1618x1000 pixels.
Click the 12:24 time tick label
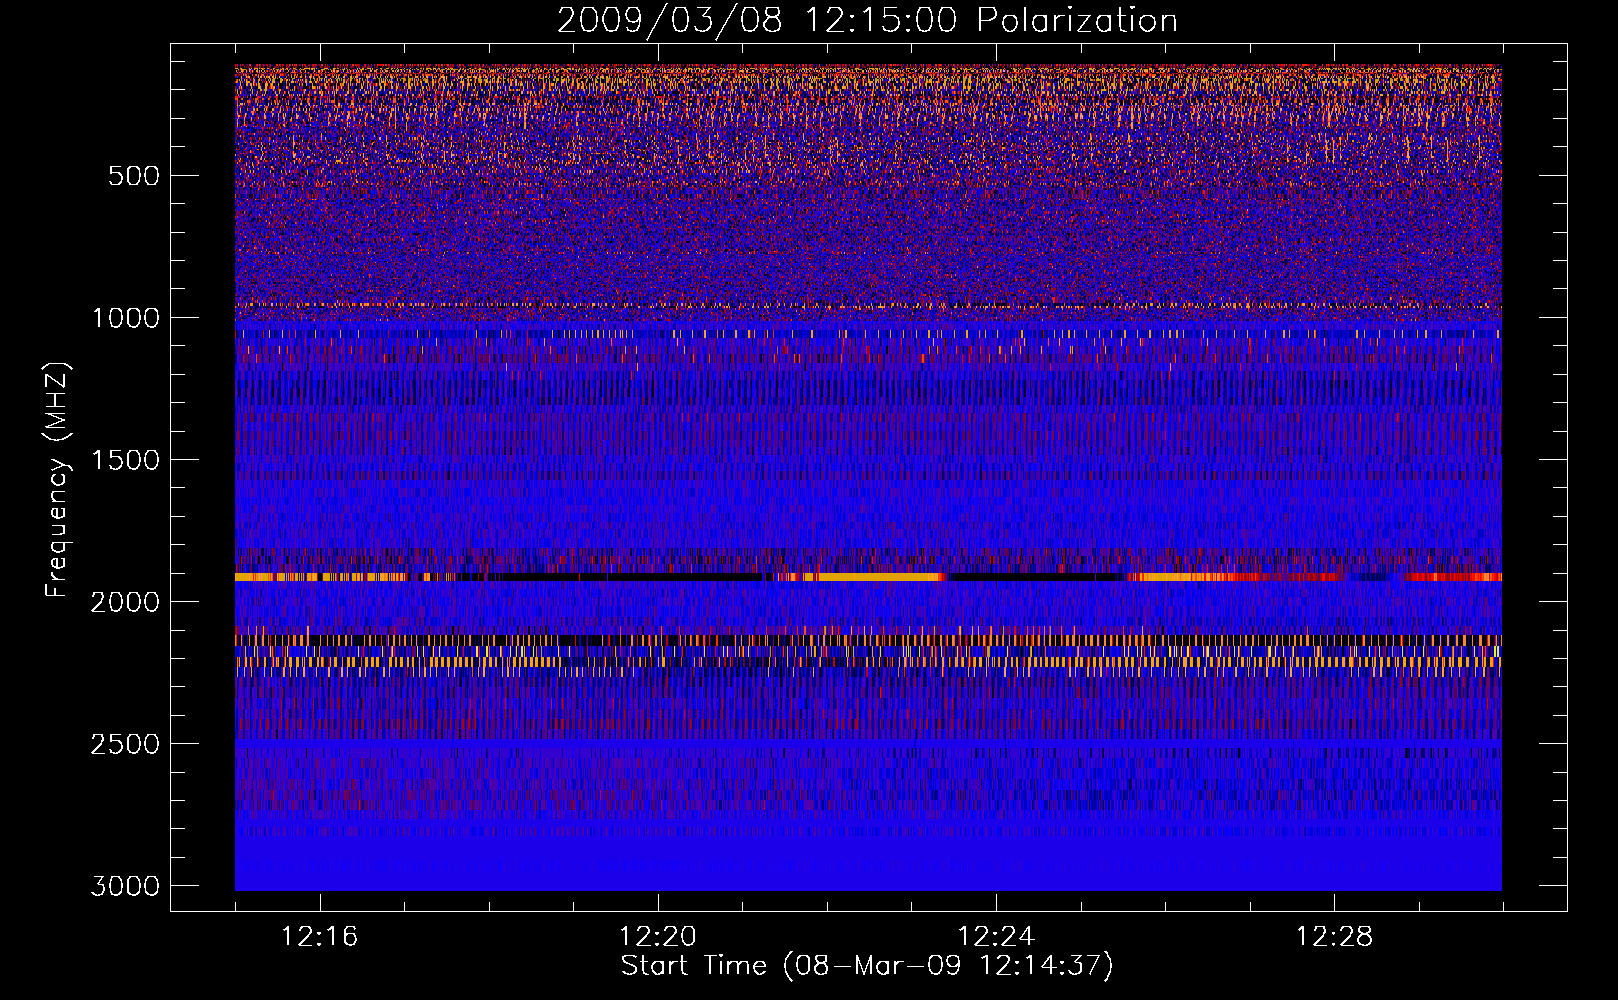click(x=995, y=937)
